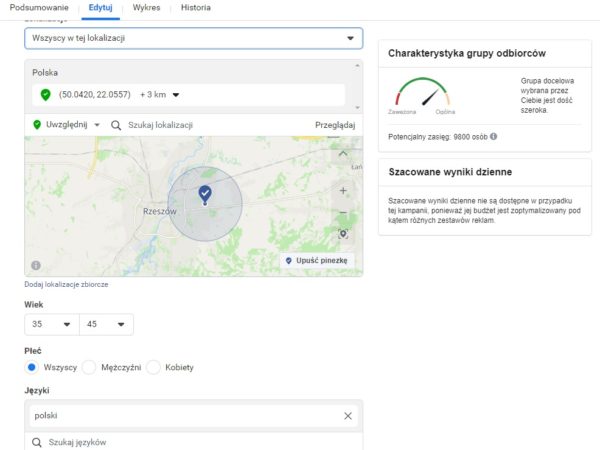Collapse map with the up chevron icon
600x450 pixels.
tap(343, 155)
